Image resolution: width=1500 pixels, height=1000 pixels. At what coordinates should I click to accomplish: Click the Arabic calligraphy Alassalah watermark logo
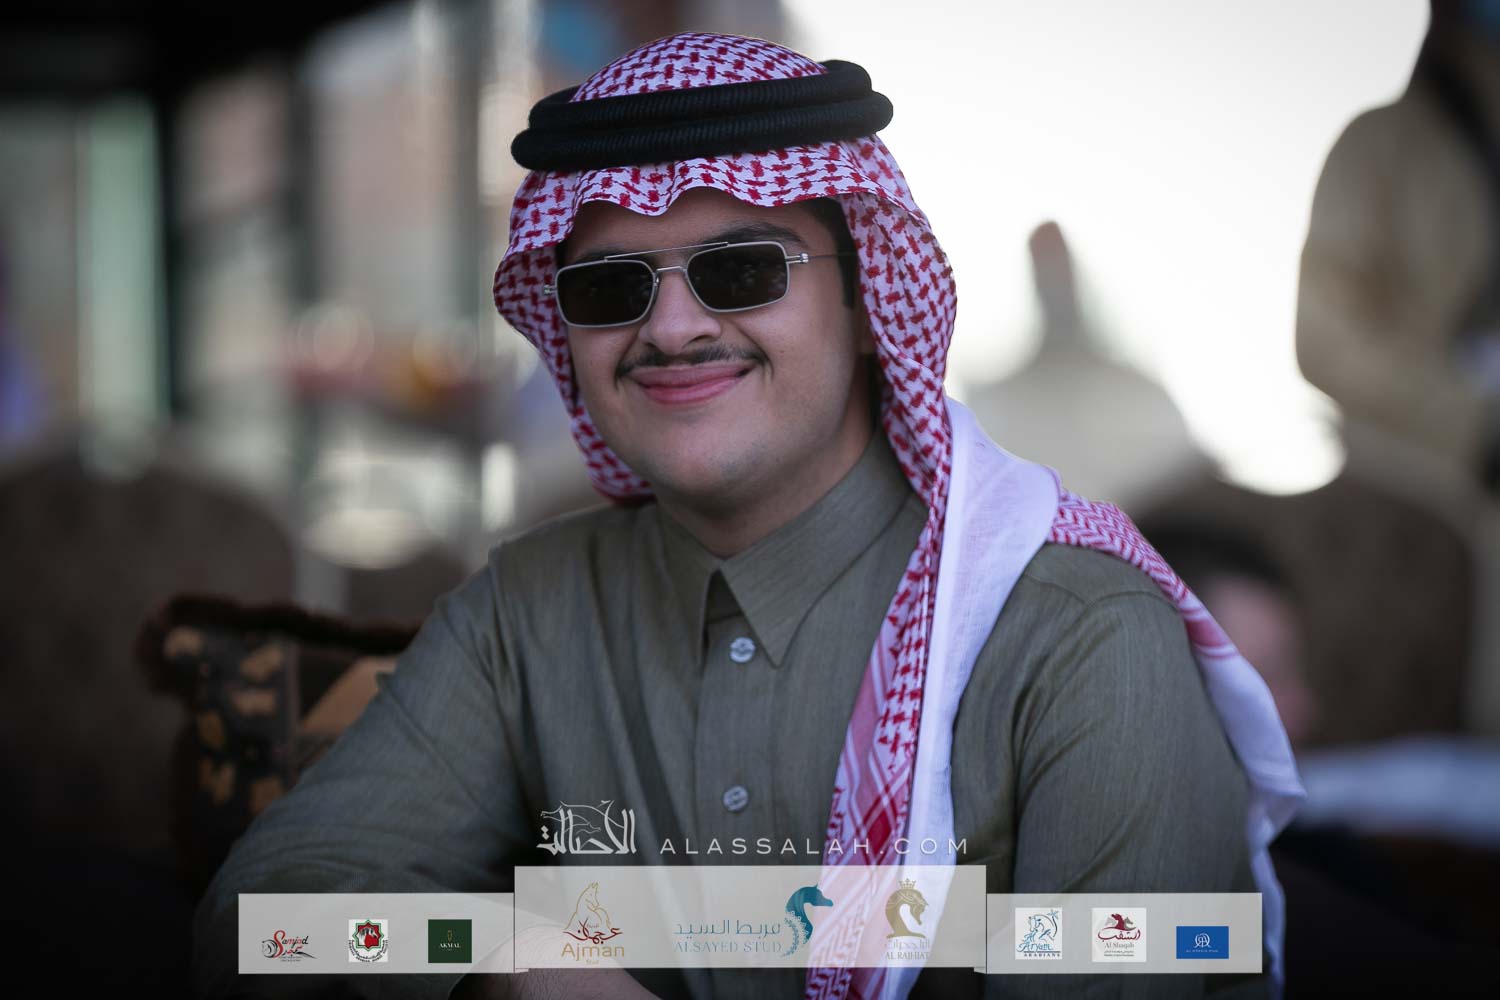588,831
